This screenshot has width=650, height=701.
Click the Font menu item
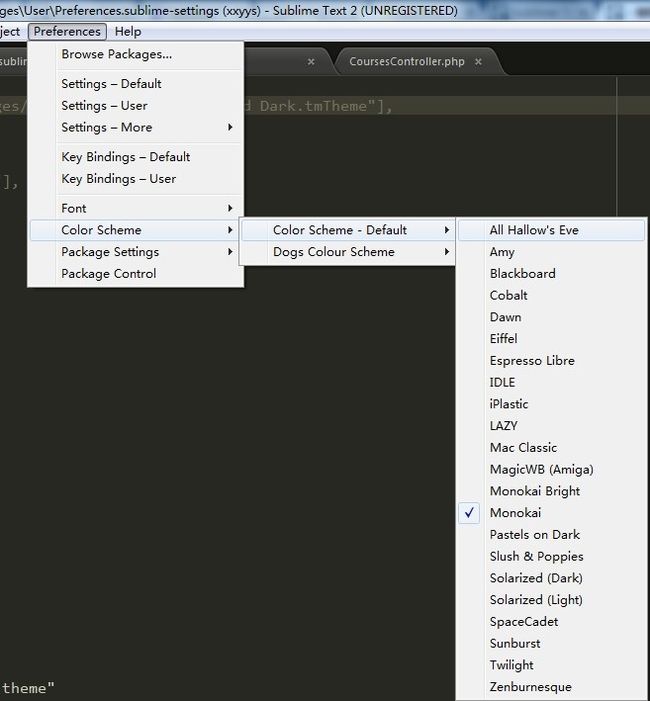pos(136,208)
